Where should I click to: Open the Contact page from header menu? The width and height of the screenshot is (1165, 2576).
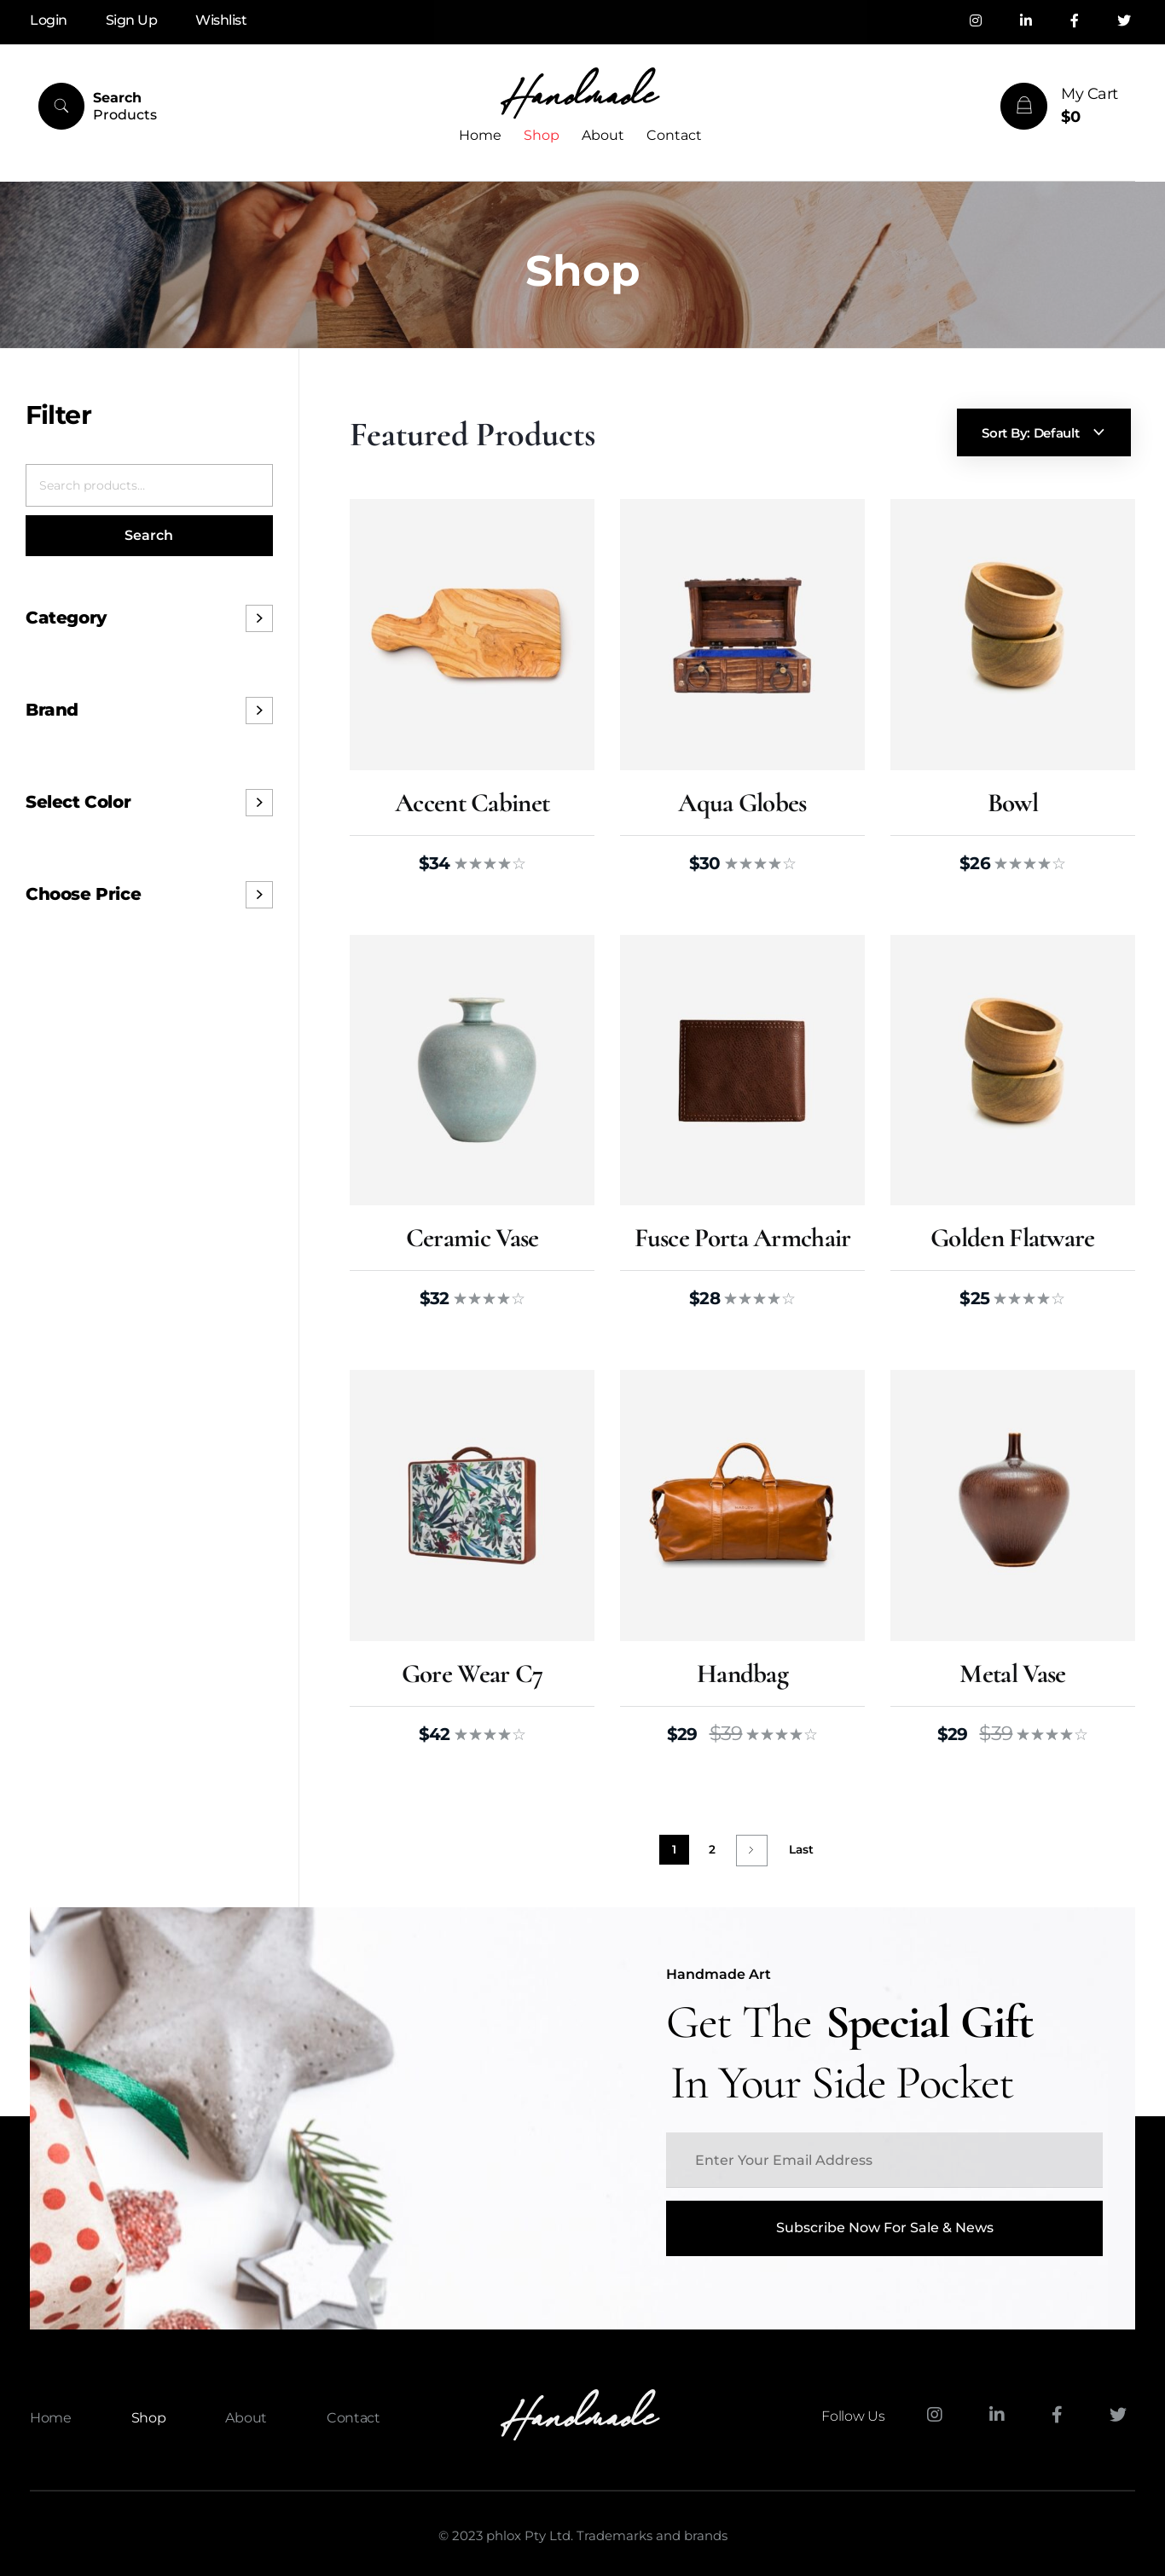(673, 135)
